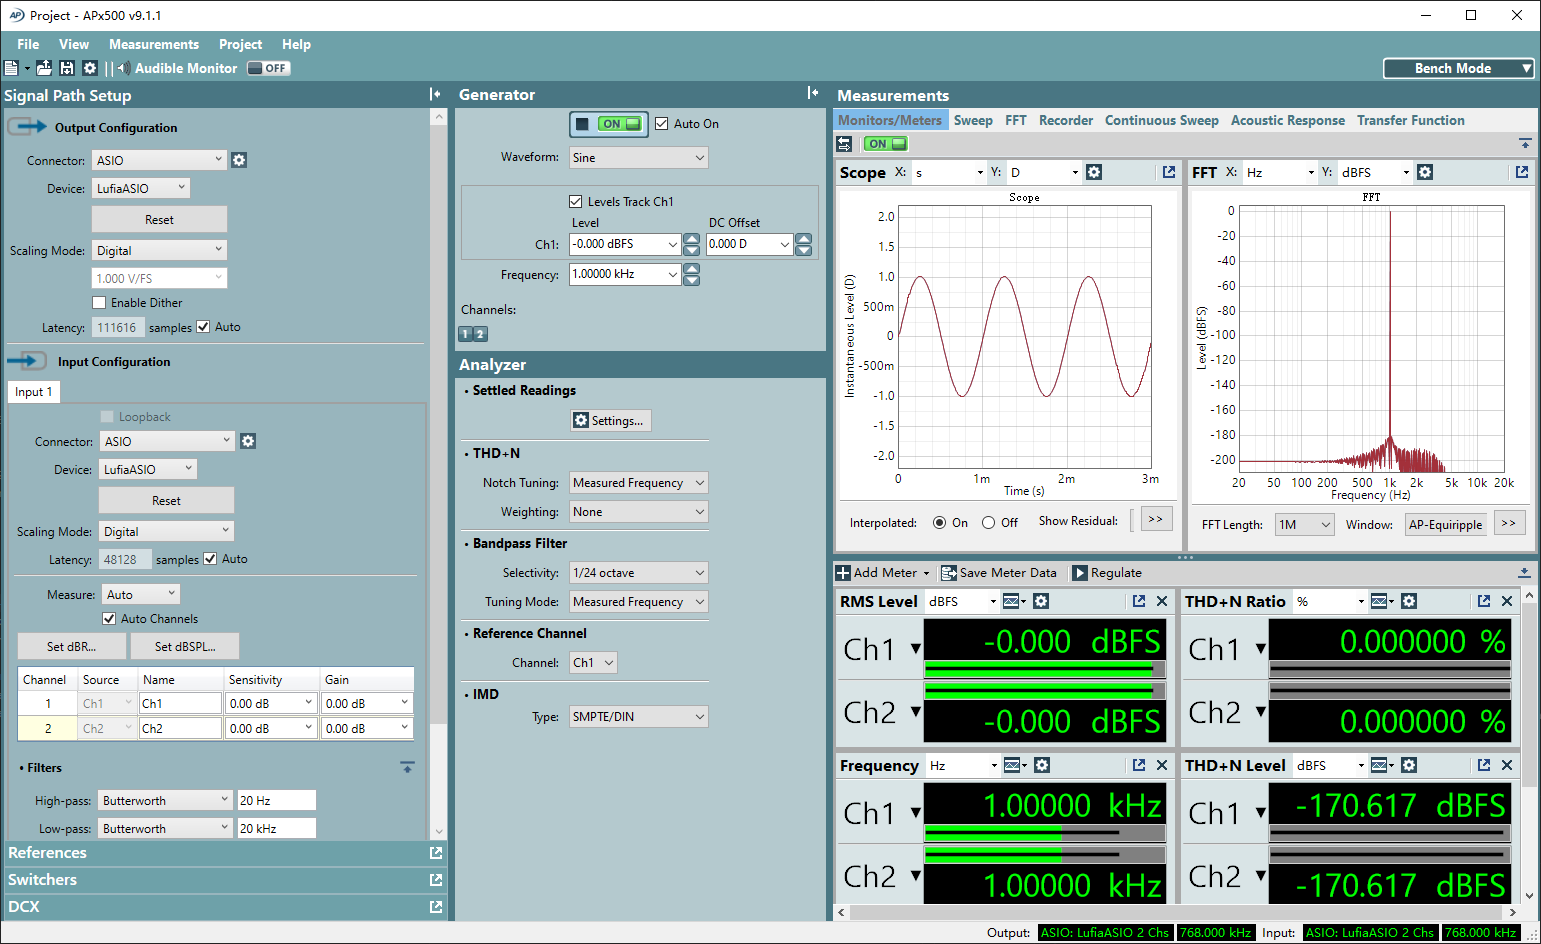This screenshot has width=1541, height=944.
Task: Open the High-pass Butterworth filter dropdown
Action: click(x=166, y=801)
